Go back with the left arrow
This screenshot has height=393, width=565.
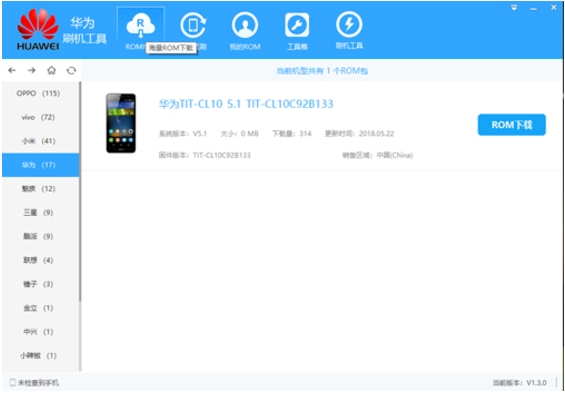pyautogui.click(x=12, y=70)
